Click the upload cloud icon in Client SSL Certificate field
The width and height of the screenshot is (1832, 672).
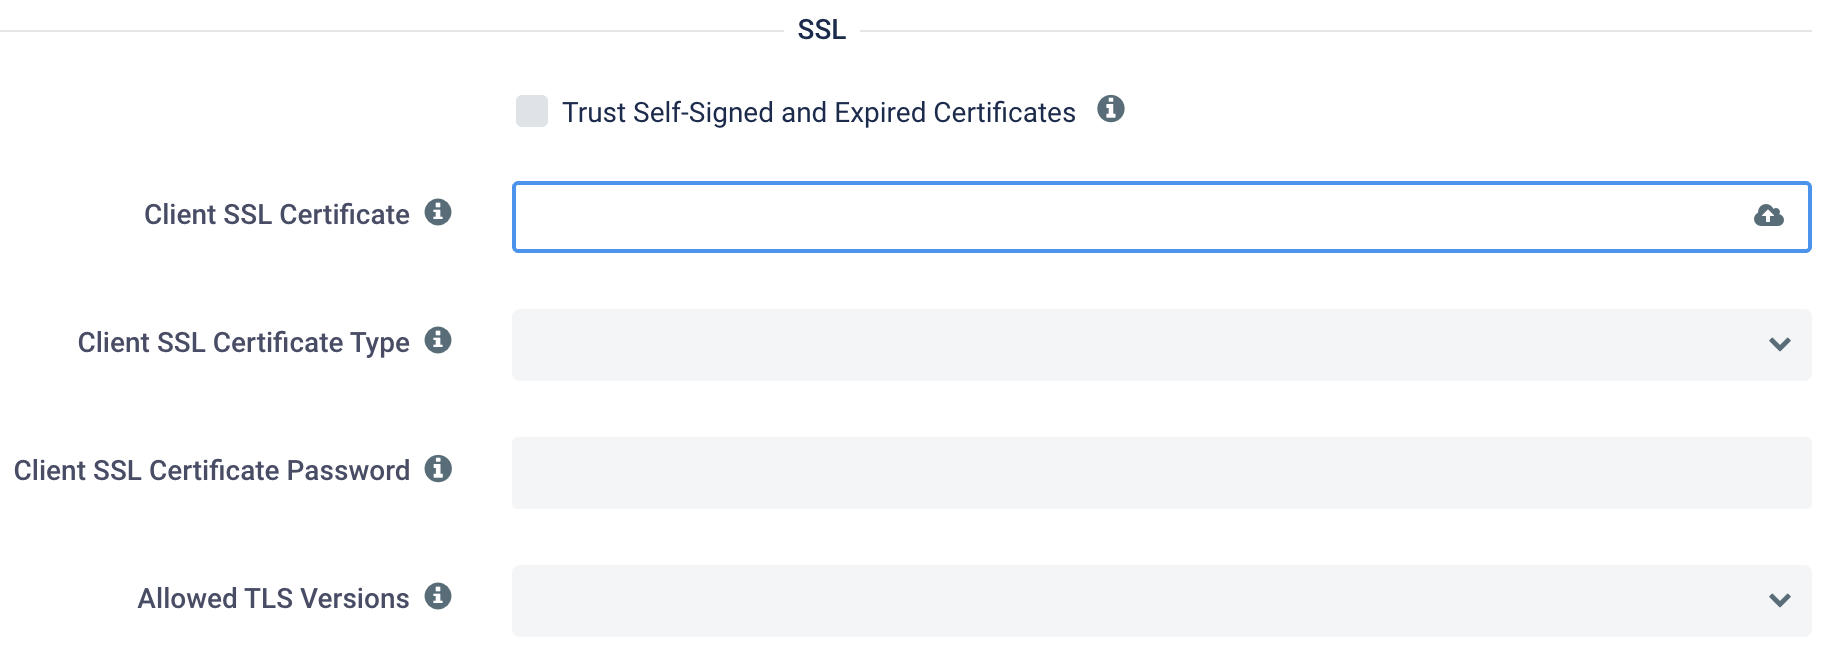(x=1768, y=216)
